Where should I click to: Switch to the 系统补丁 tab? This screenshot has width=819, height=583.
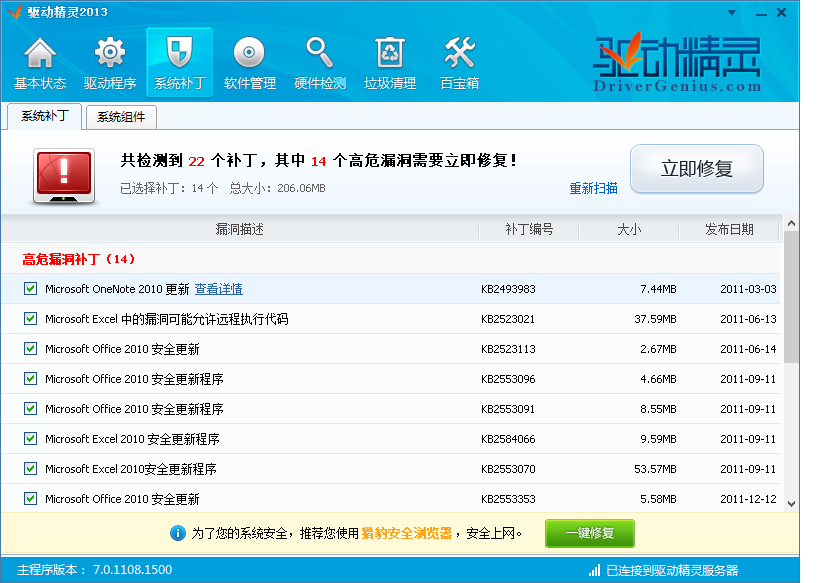(x=44, y=116)
